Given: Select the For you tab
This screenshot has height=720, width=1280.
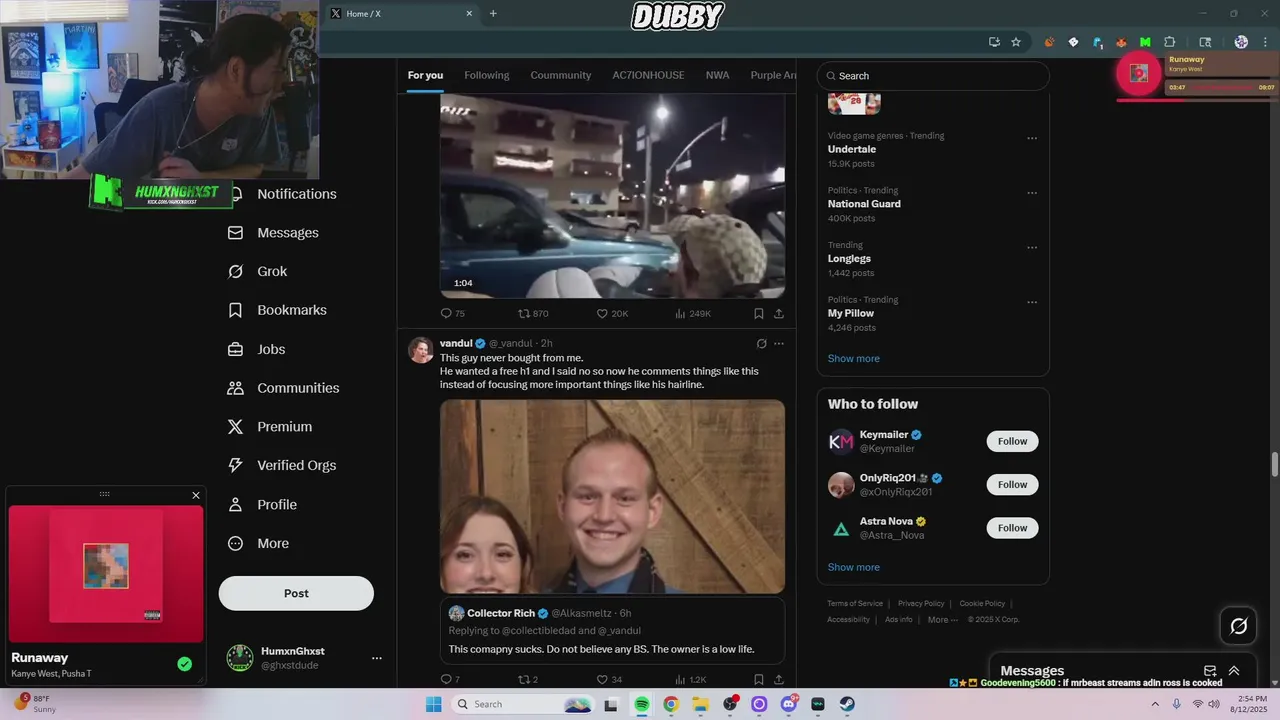Looking at the screenshot, I should [425, 75].
